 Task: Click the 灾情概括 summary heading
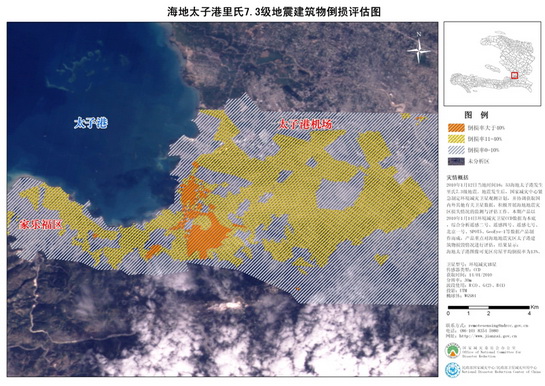pyautogui.click(x=457, y=177)
